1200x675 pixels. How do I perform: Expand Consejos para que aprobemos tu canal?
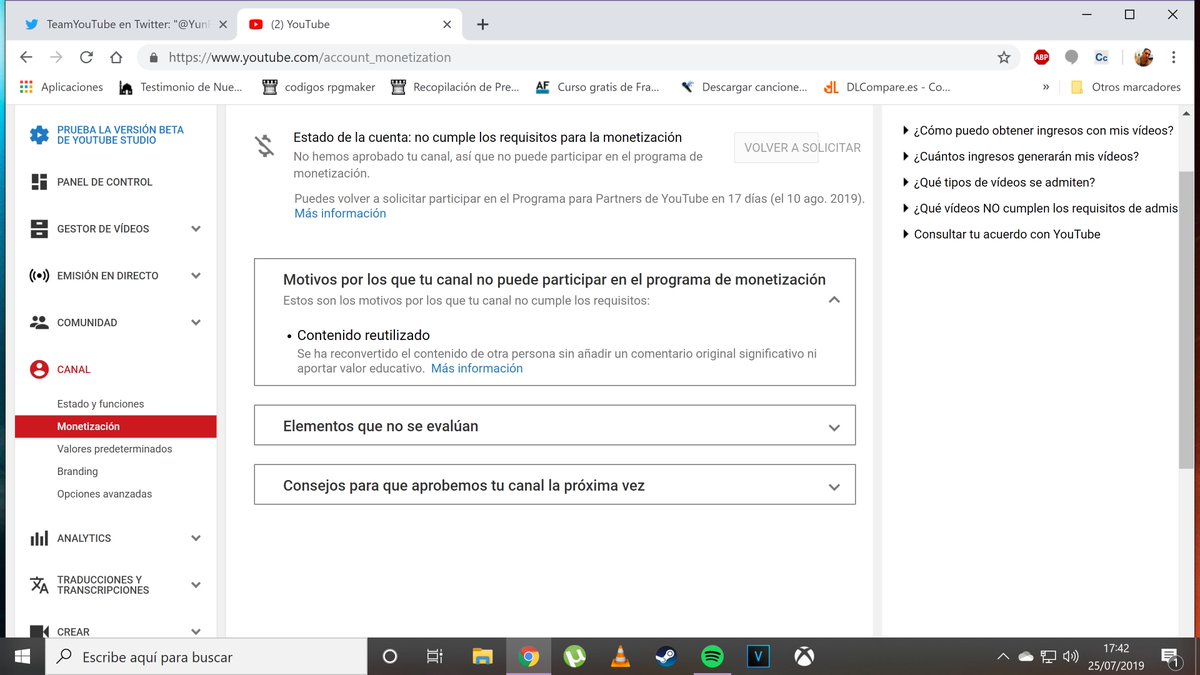(x=834, y=487)
